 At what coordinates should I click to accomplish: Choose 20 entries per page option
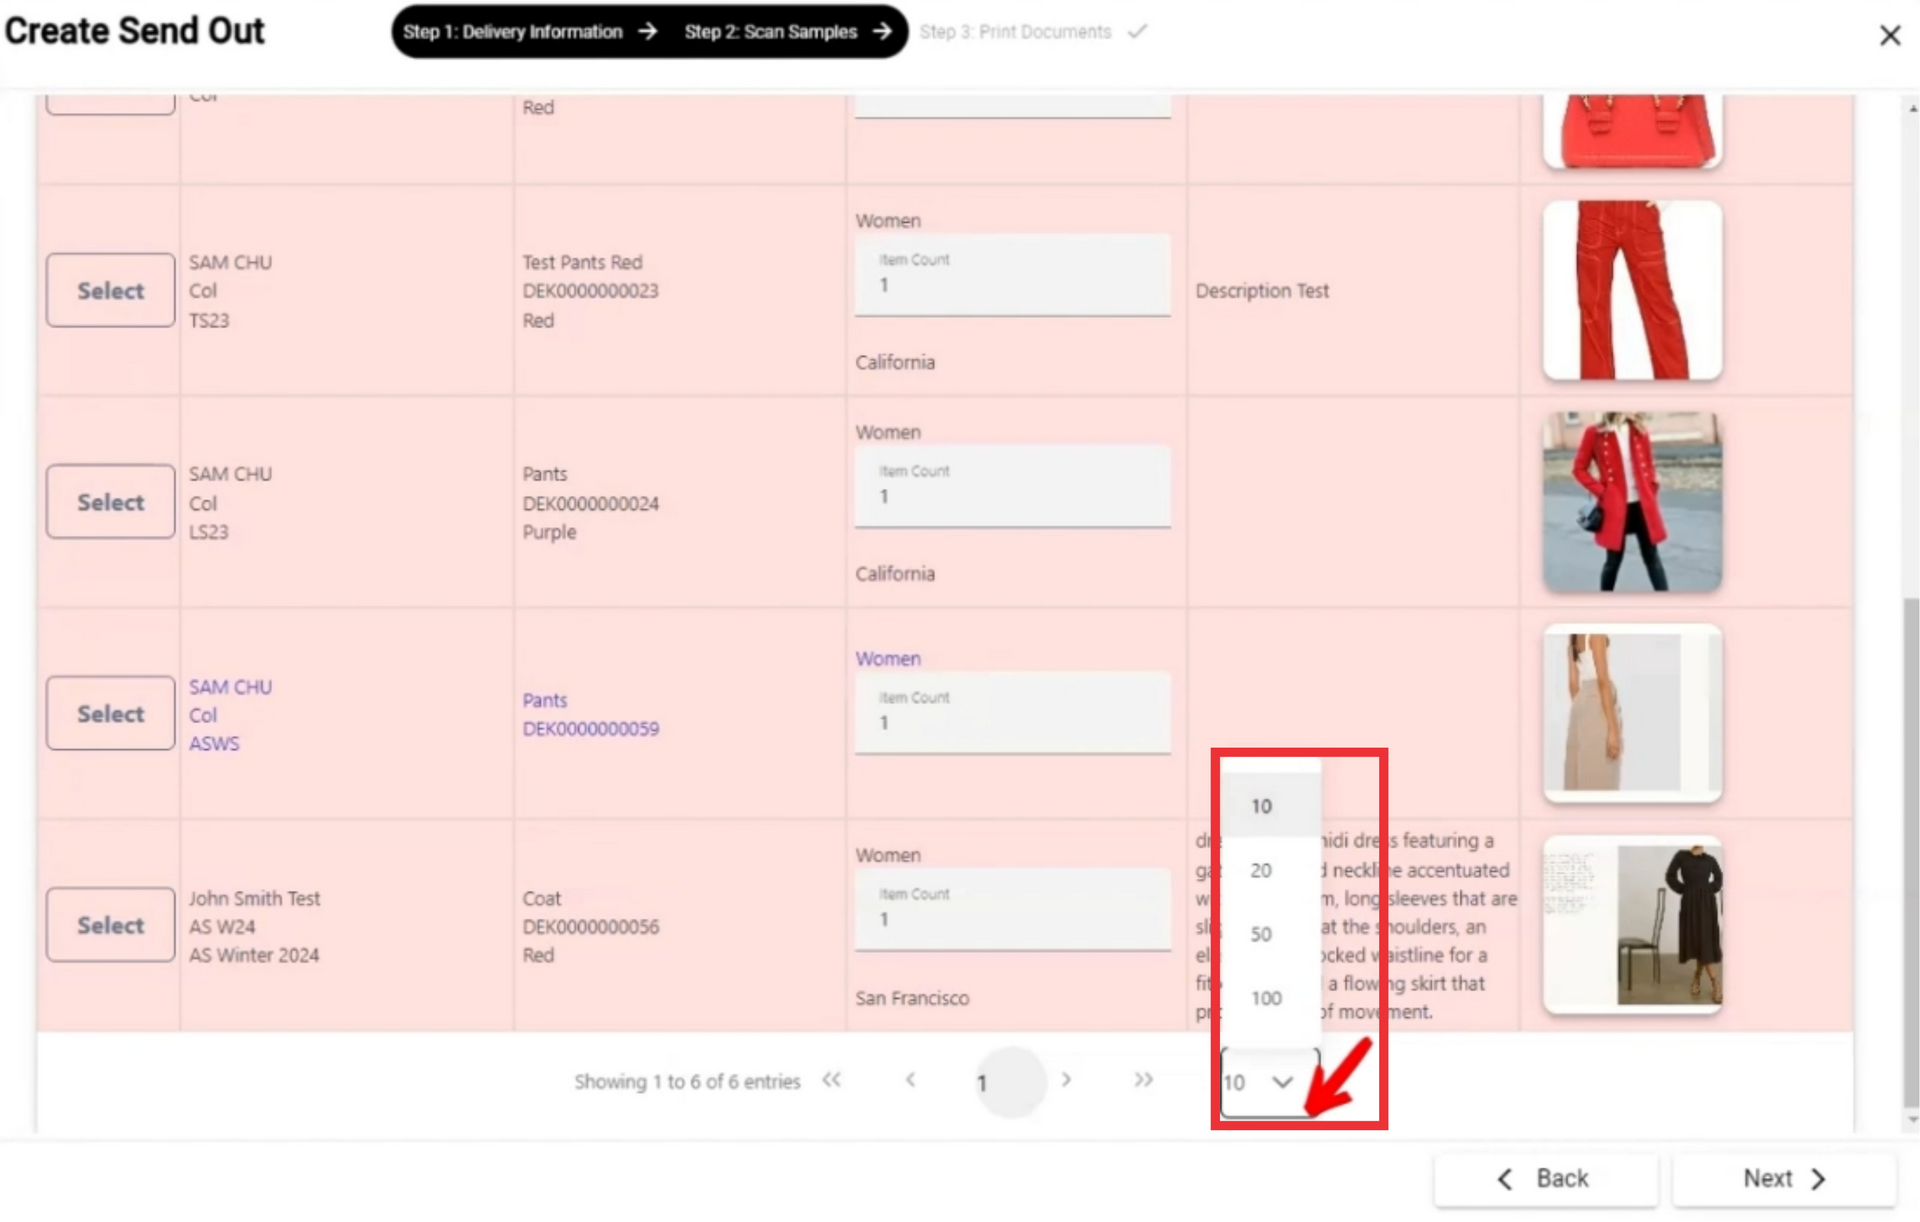(1271, 870)
